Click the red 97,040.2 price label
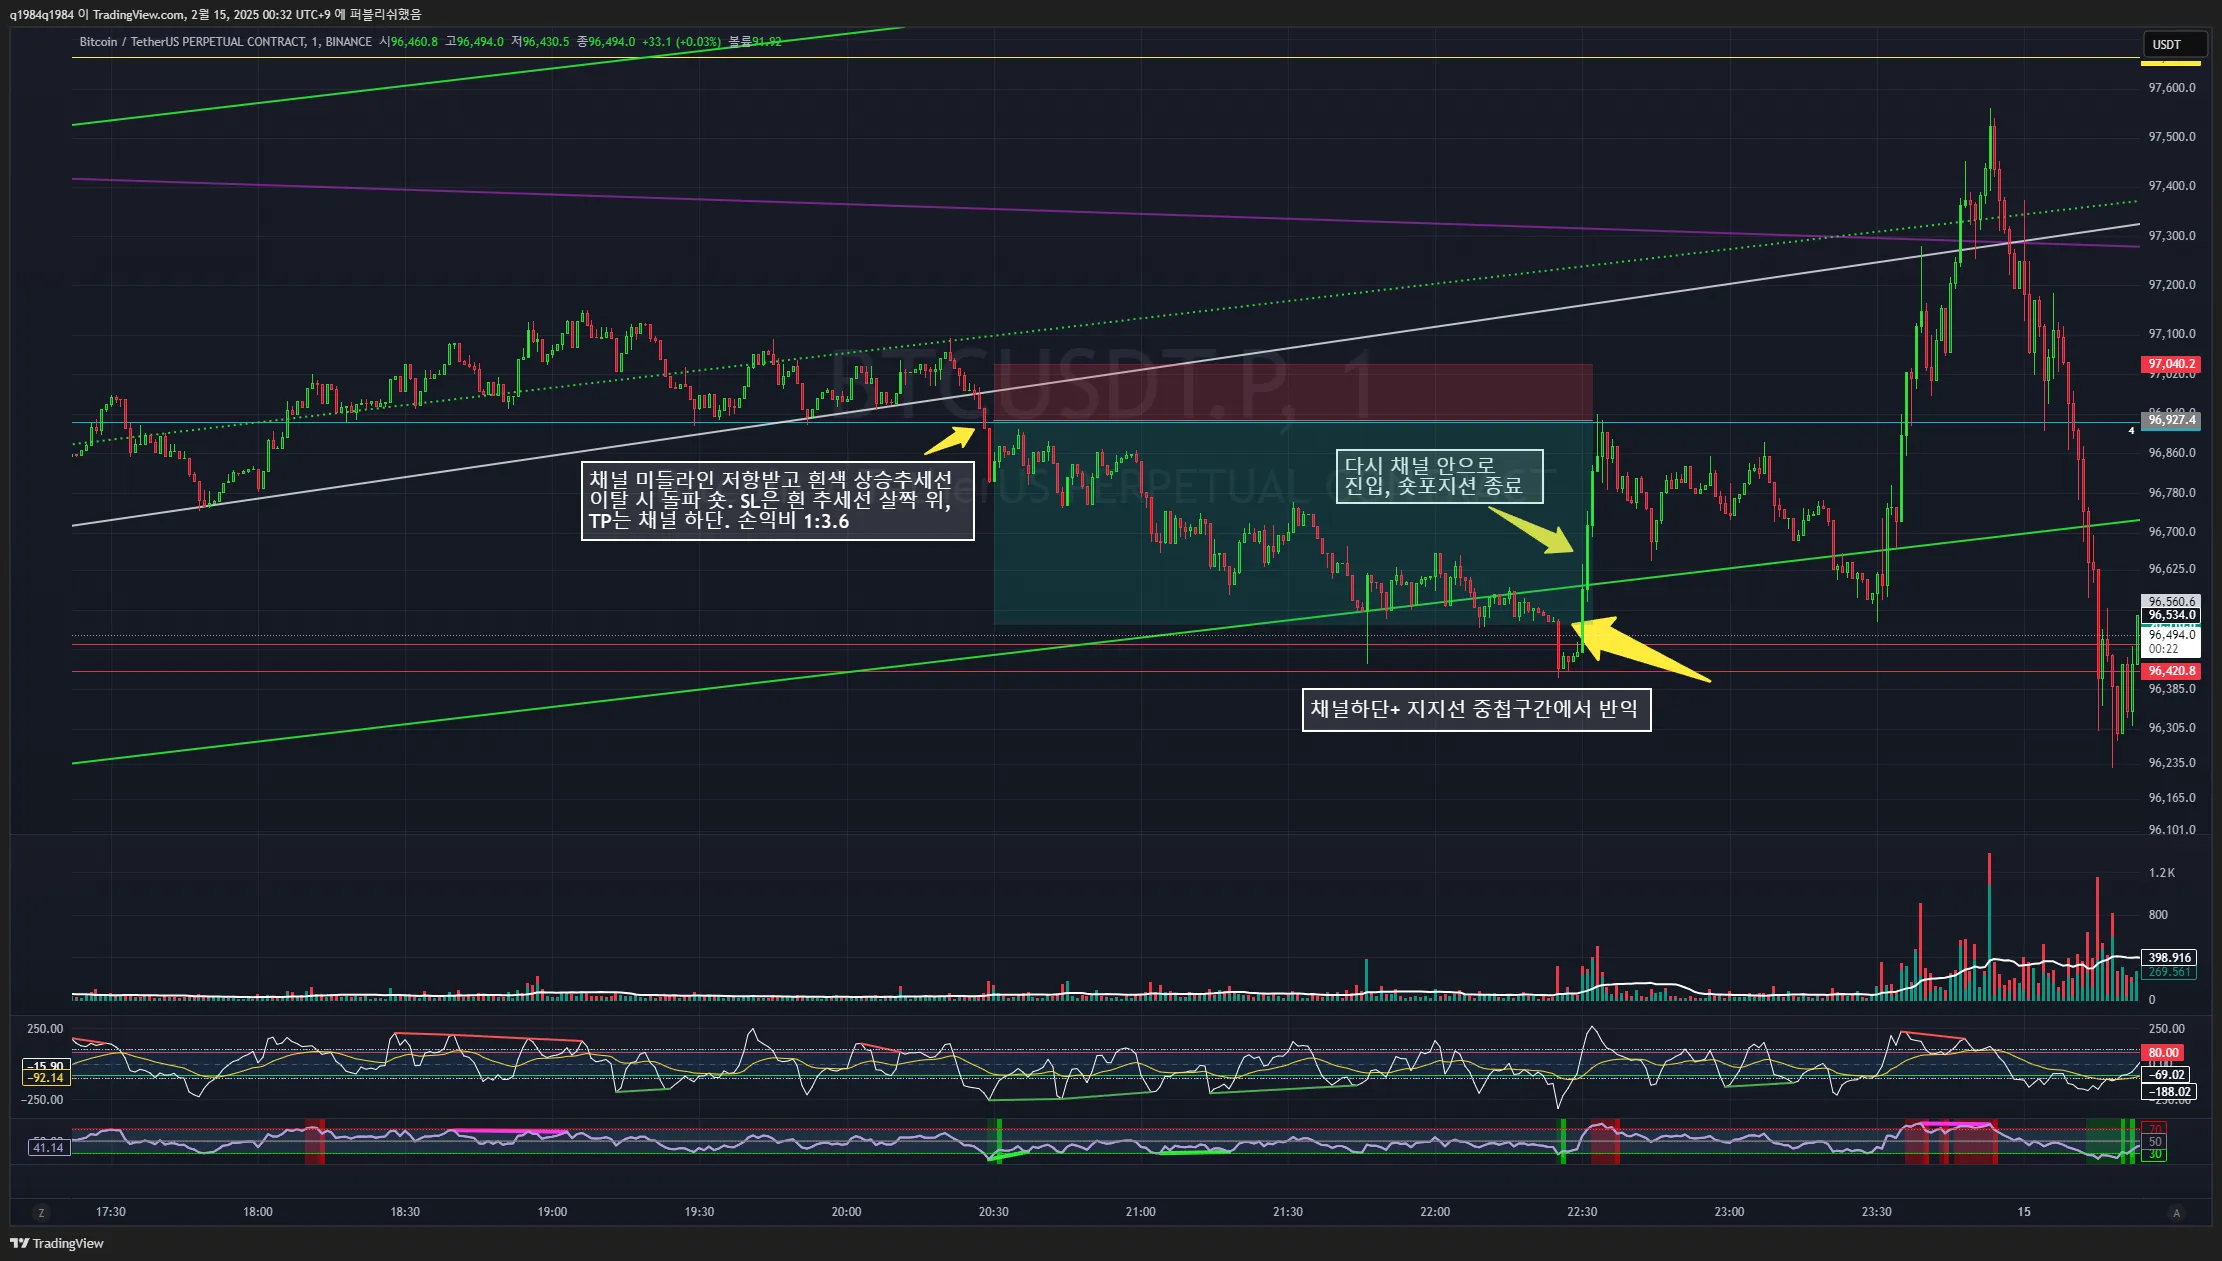This screenshot has width=2222, height=1261. tap(2170, 364)
